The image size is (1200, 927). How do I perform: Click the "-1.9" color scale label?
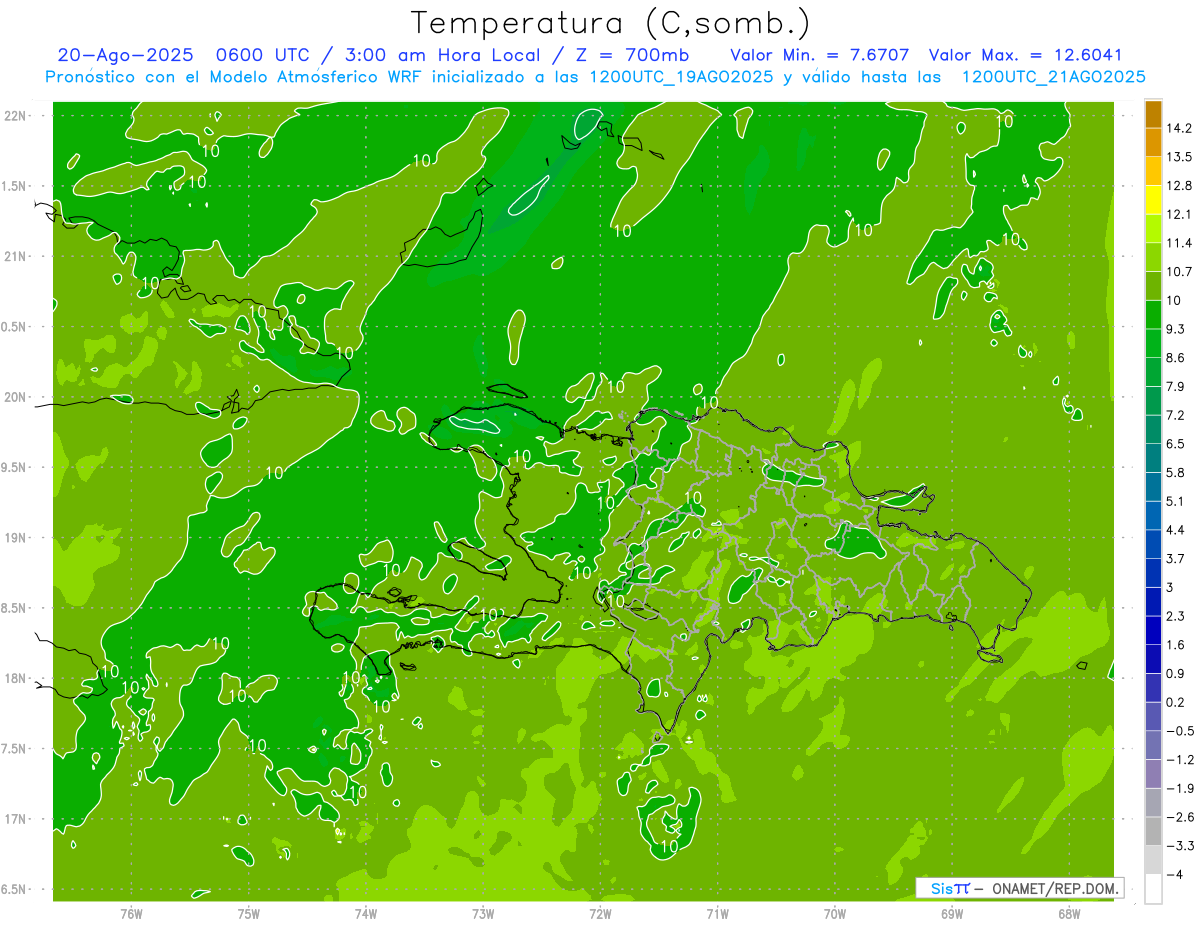(x=1180, y=788)
